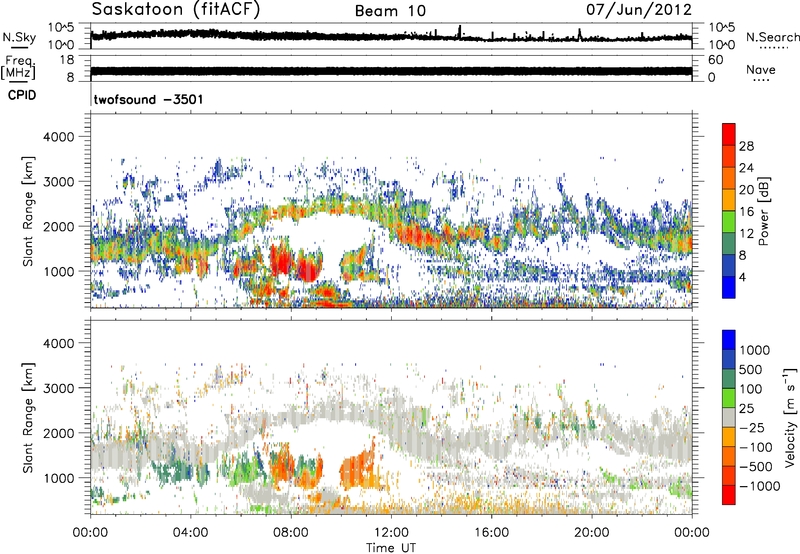The width and height of the screenshot is (800, 554).
Task: Click the "twofsound -3501" control program text
Action: tap(148, 99)
